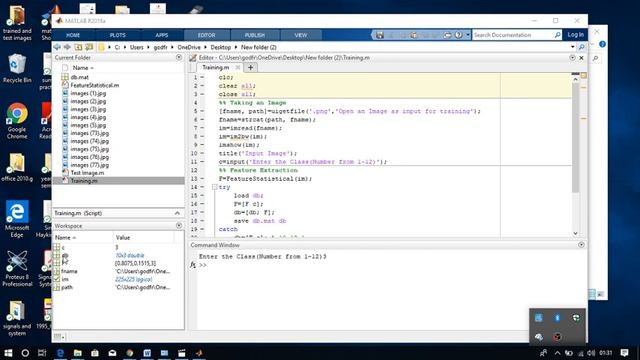Open the Current Folder panel actions menu
Screen dimensions: 640x360
[179, 58]
